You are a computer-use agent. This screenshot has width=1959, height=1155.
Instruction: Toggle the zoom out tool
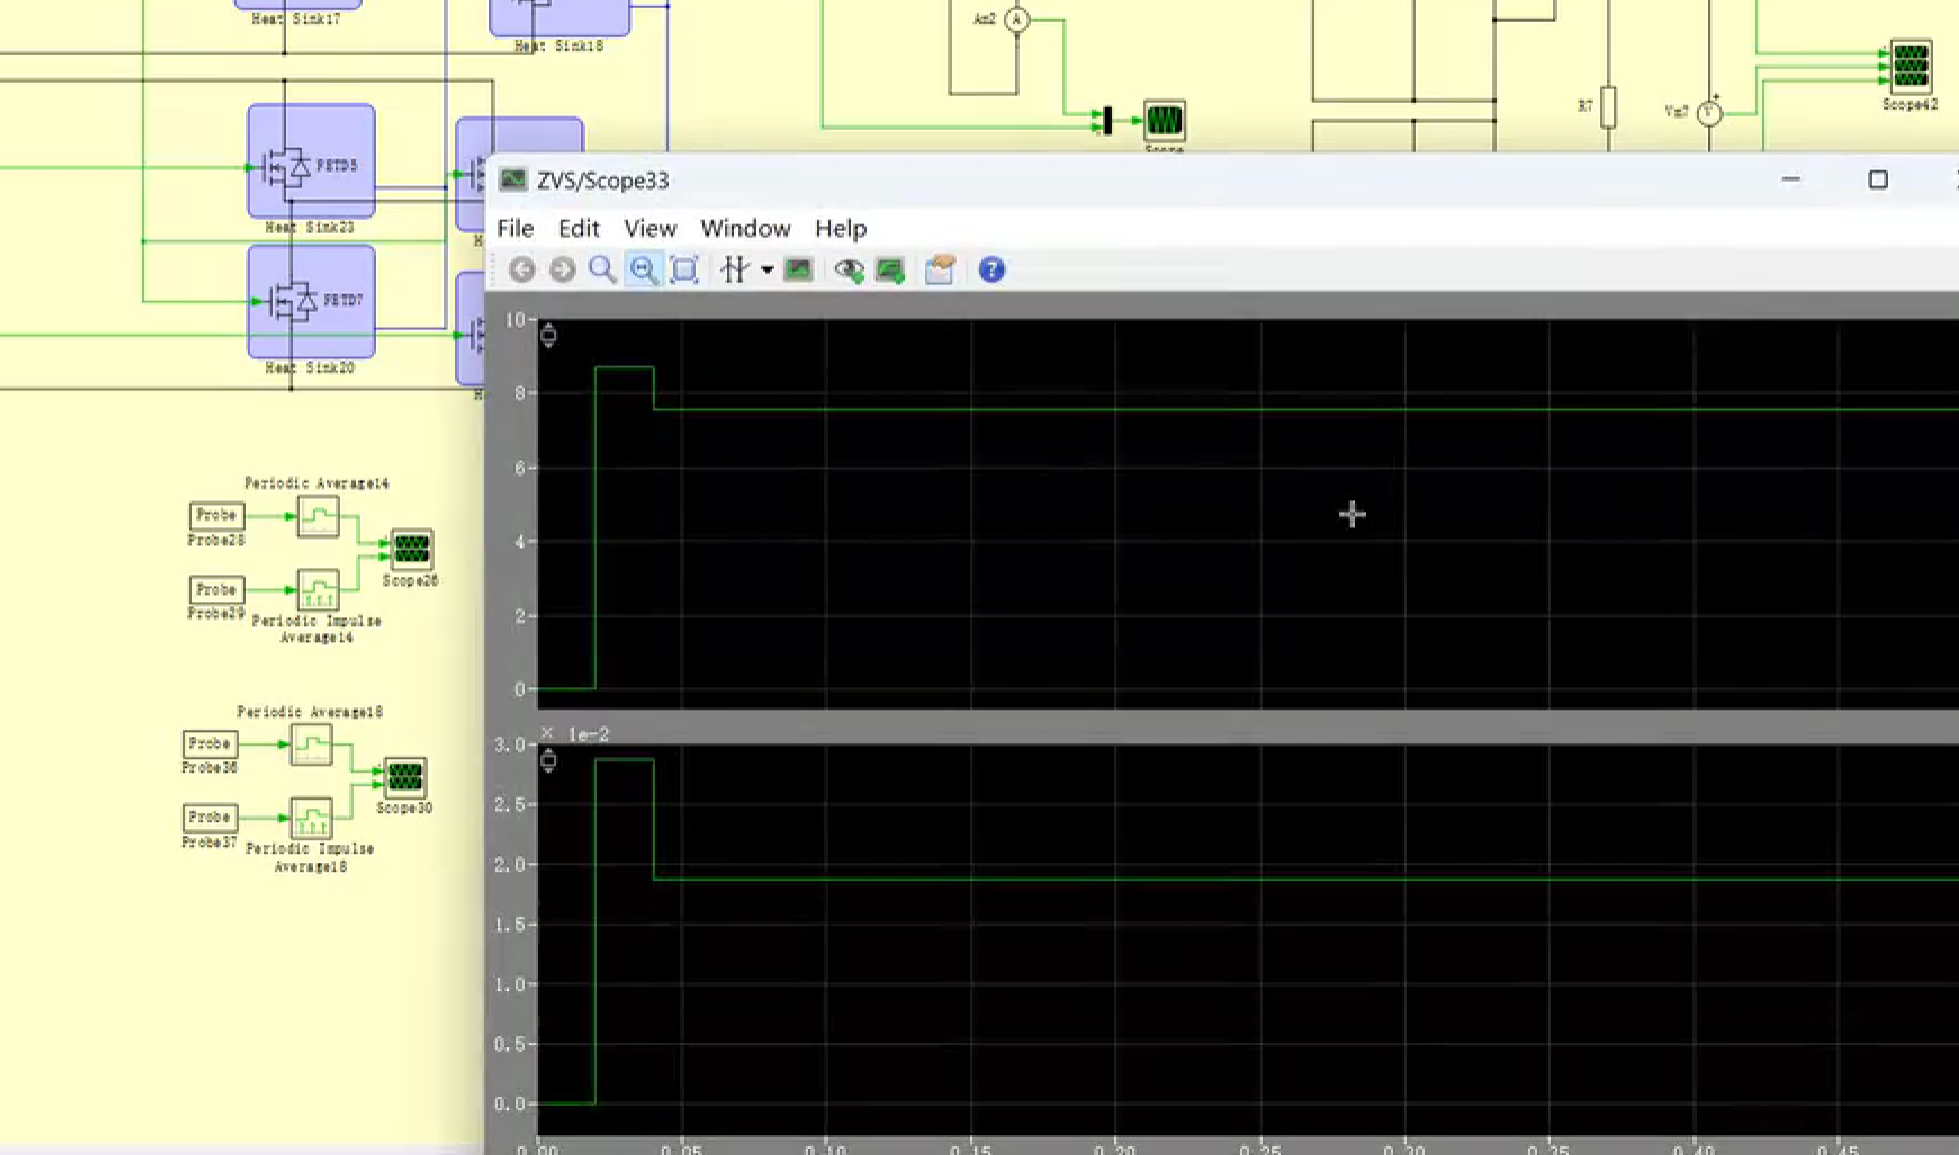(643, 270)
